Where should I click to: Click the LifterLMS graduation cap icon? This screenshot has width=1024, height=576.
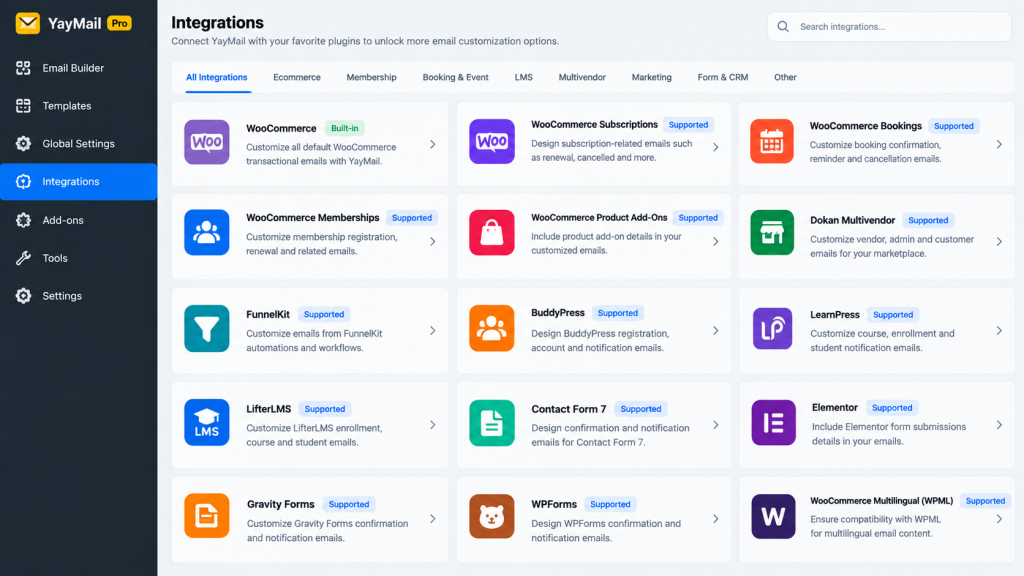click(206, 423)
